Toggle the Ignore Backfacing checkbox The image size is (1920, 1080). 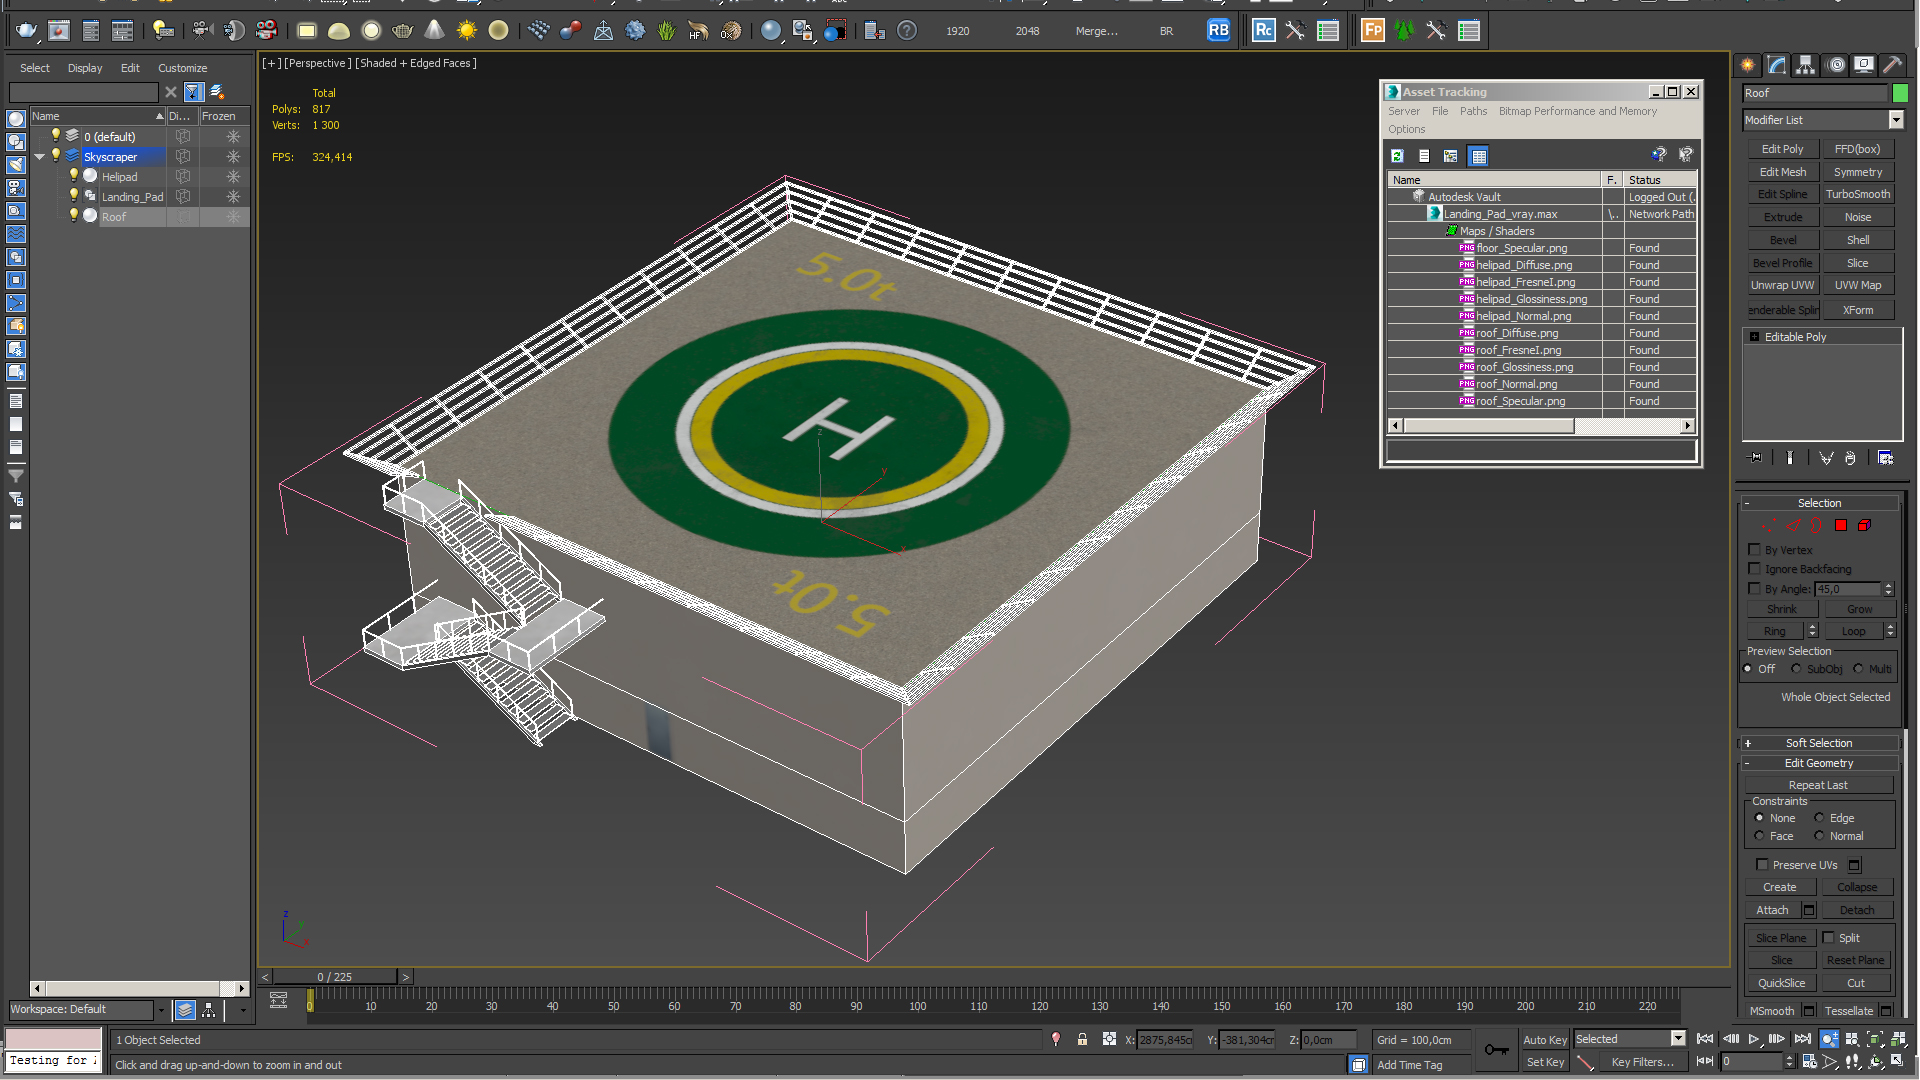click(1754, 568)
